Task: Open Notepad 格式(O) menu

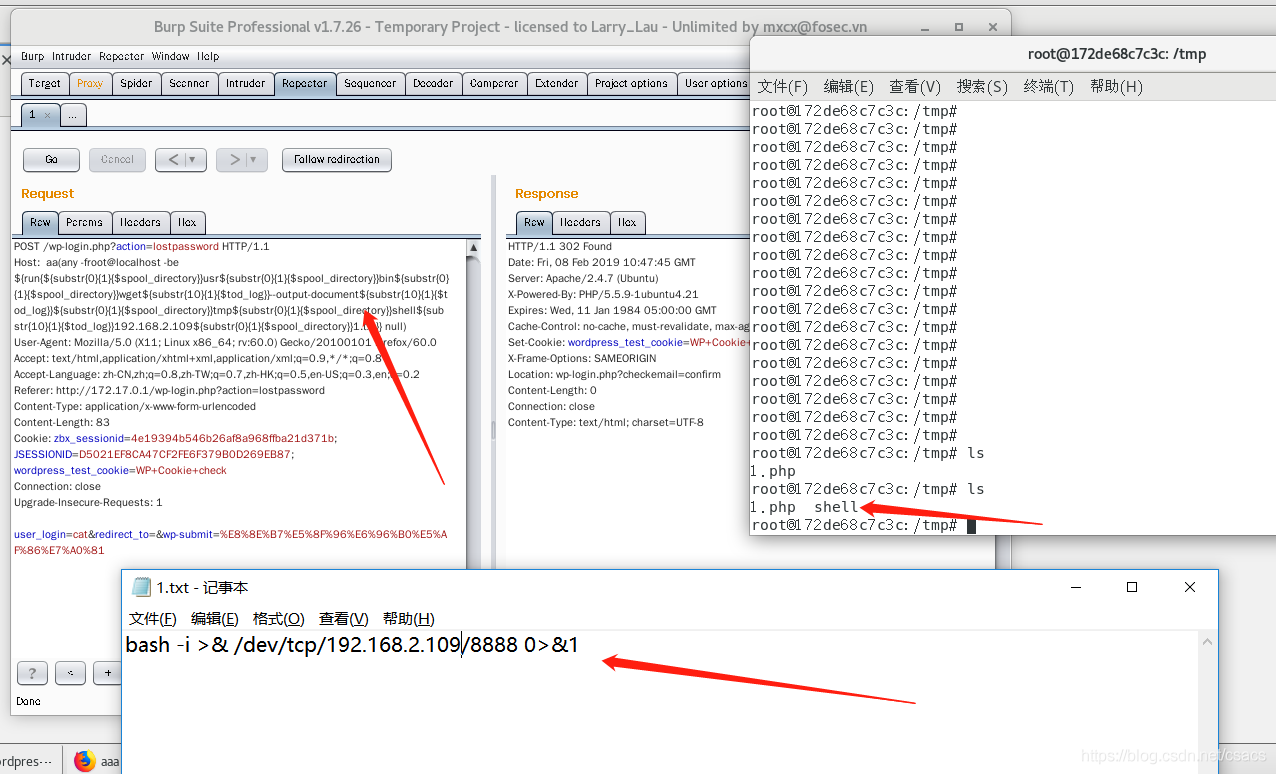Action: tap(279, 619)
